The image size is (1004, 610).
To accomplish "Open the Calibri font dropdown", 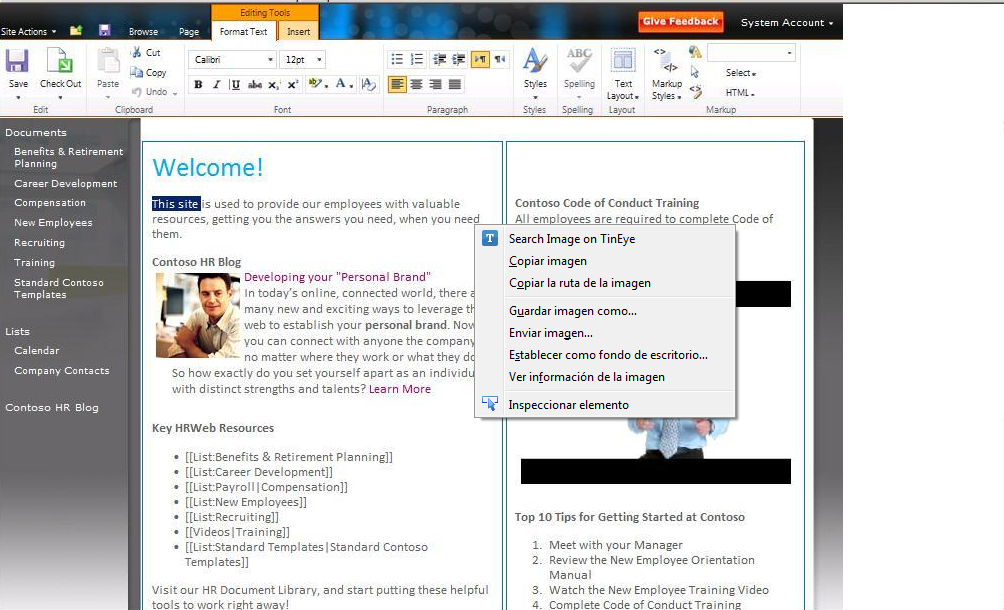I will (270, 60).
